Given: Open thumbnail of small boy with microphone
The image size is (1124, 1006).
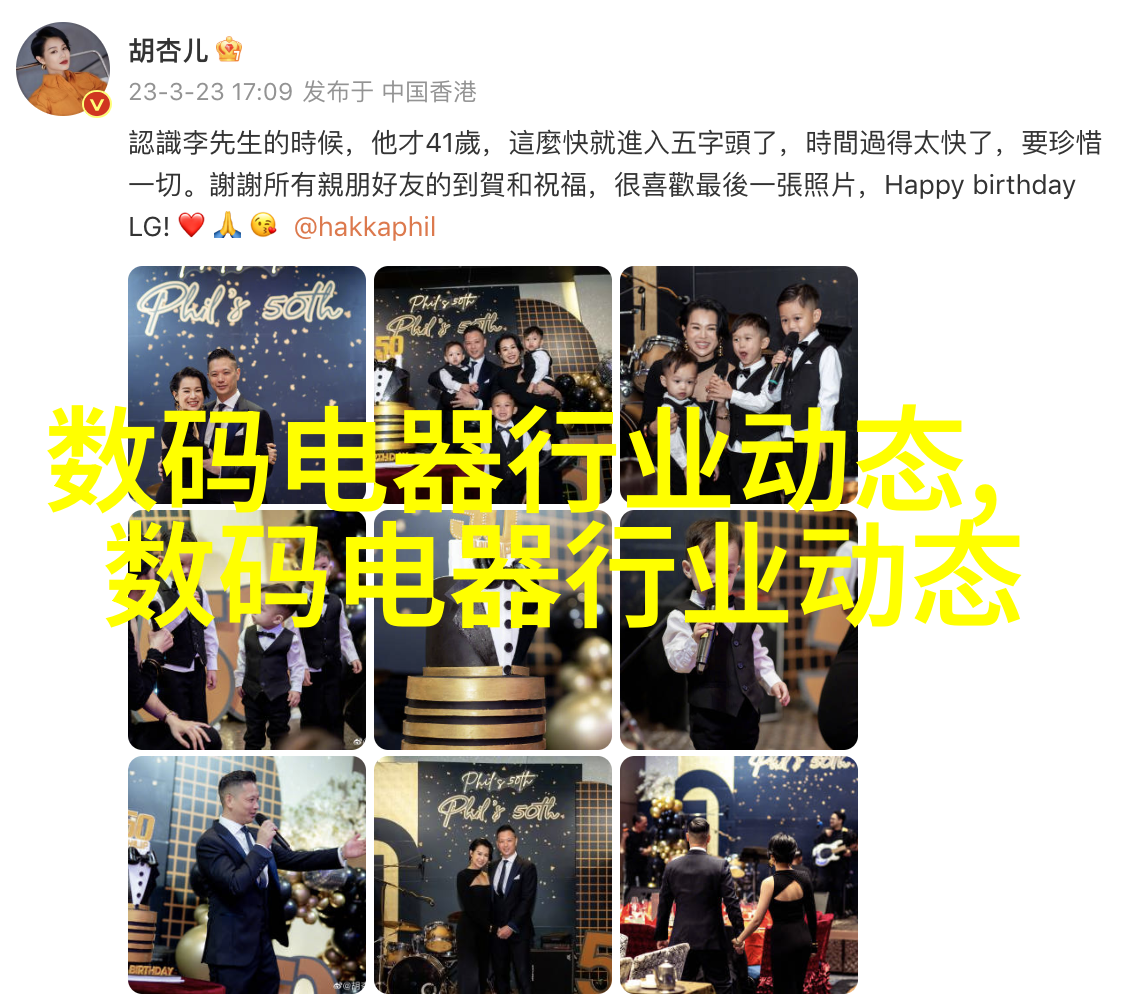Looking at the screenshot, I should click(x=739, y=631).
